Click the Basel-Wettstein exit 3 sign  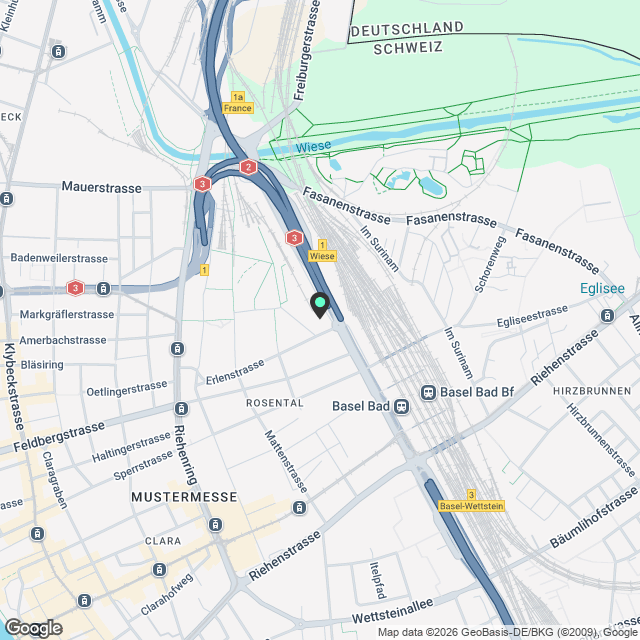click(471, 501)
